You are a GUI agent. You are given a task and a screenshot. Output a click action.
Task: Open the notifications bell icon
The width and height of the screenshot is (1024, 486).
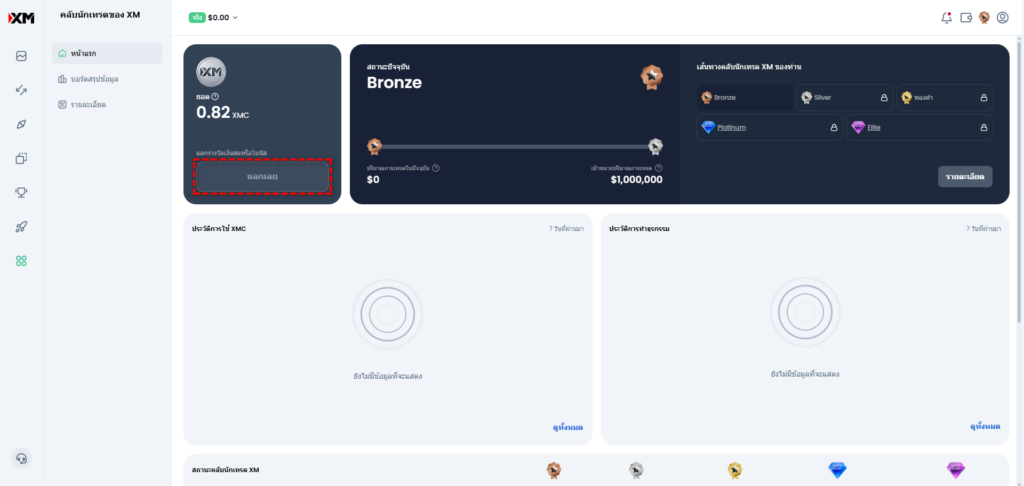coord(946,18)
